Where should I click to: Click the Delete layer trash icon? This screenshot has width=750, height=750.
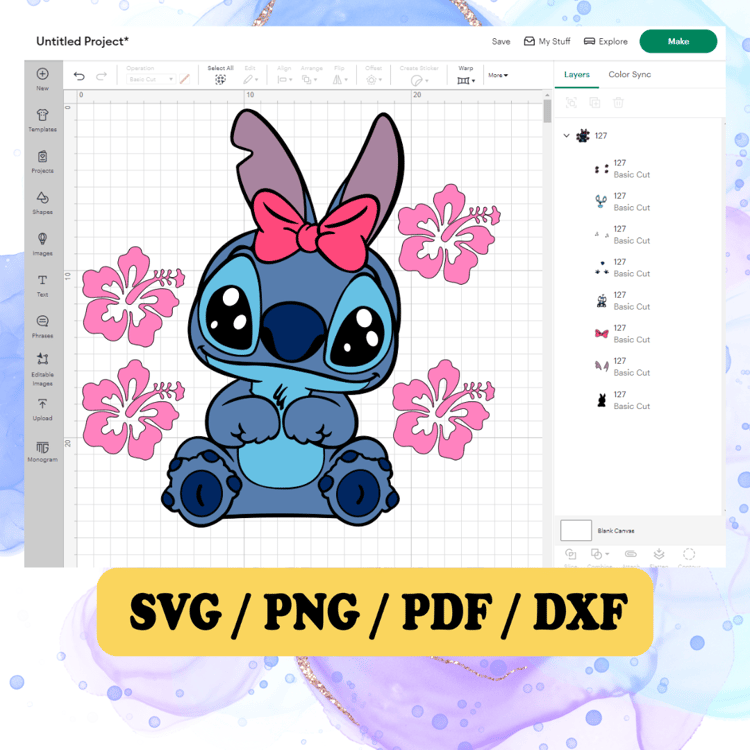(618, 102)
